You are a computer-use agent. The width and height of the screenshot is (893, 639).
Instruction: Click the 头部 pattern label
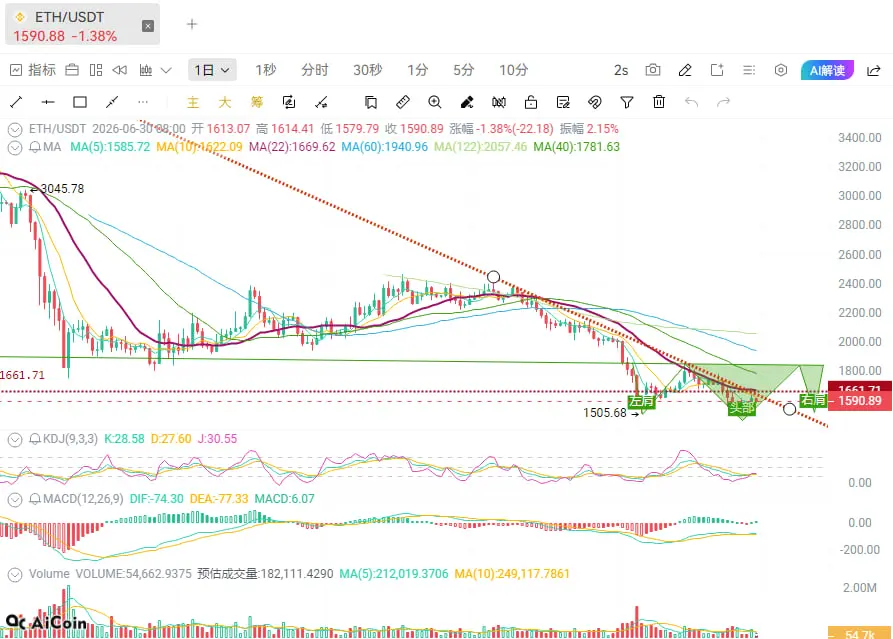tap(742, 408)
